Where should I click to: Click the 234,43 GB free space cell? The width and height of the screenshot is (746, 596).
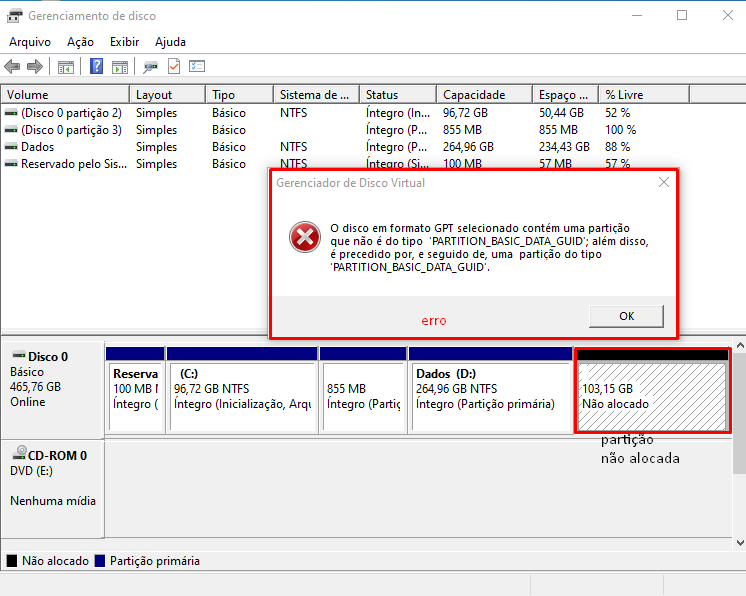[x=564, y=147]
